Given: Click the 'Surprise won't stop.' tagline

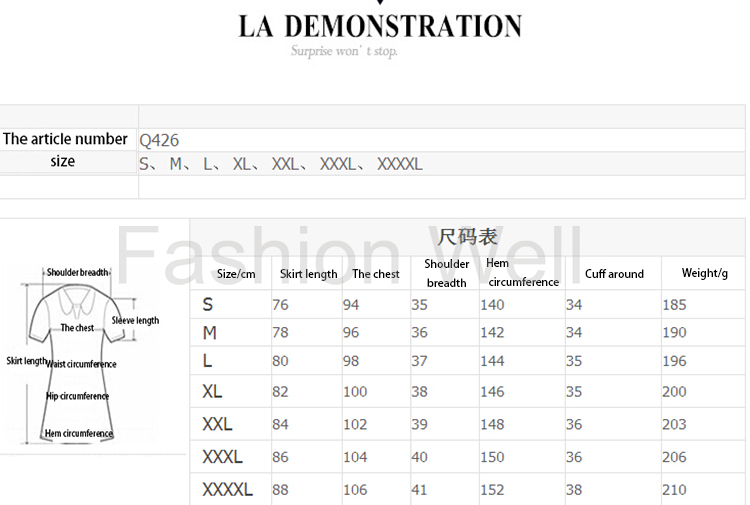Looking at the screenshot, I should pos(343,52).
